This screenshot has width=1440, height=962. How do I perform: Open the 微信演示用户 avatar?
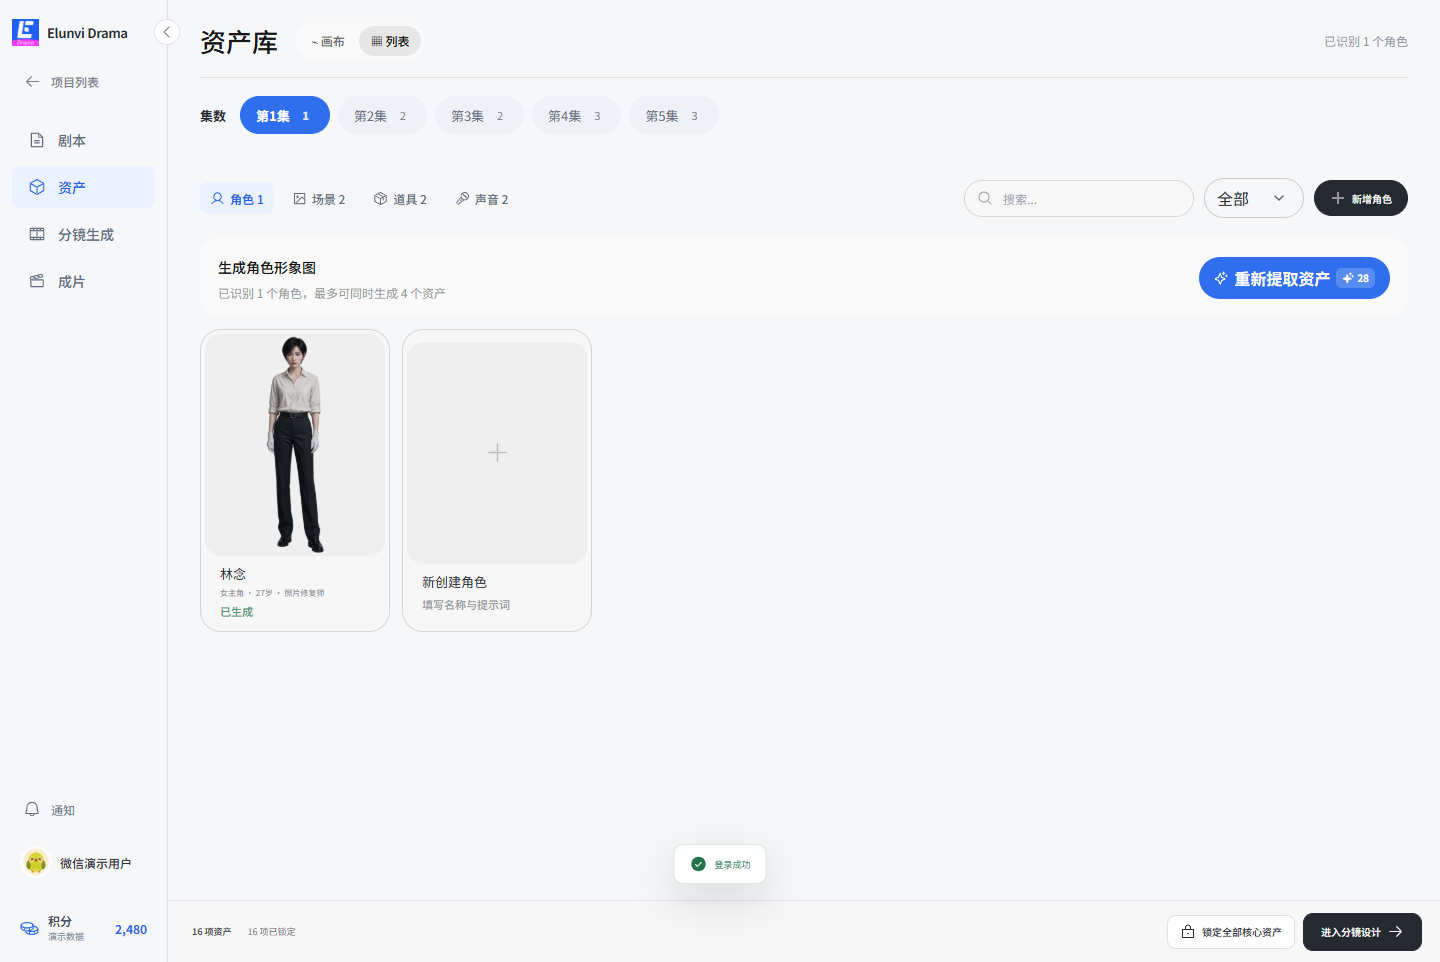pyautogui.click(x=36, y=862)
